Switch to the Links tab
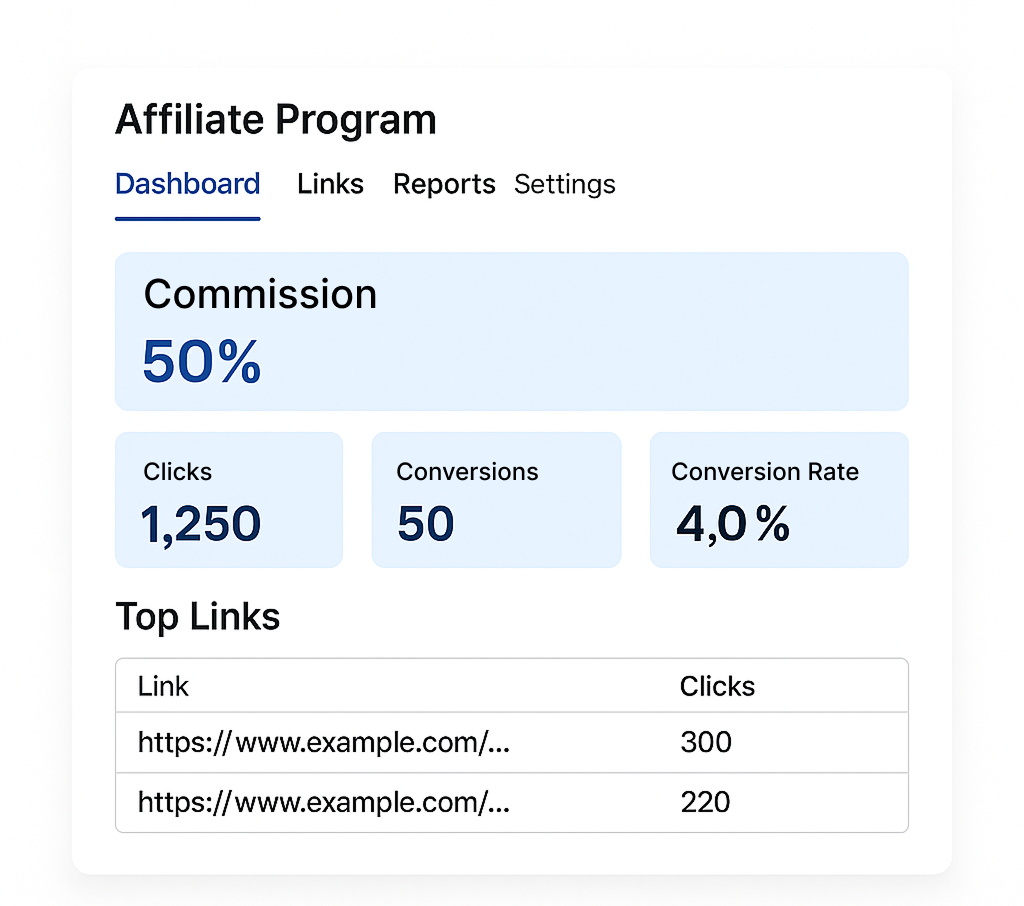This screenshot has height=906, width=1024. click(330, 184)
